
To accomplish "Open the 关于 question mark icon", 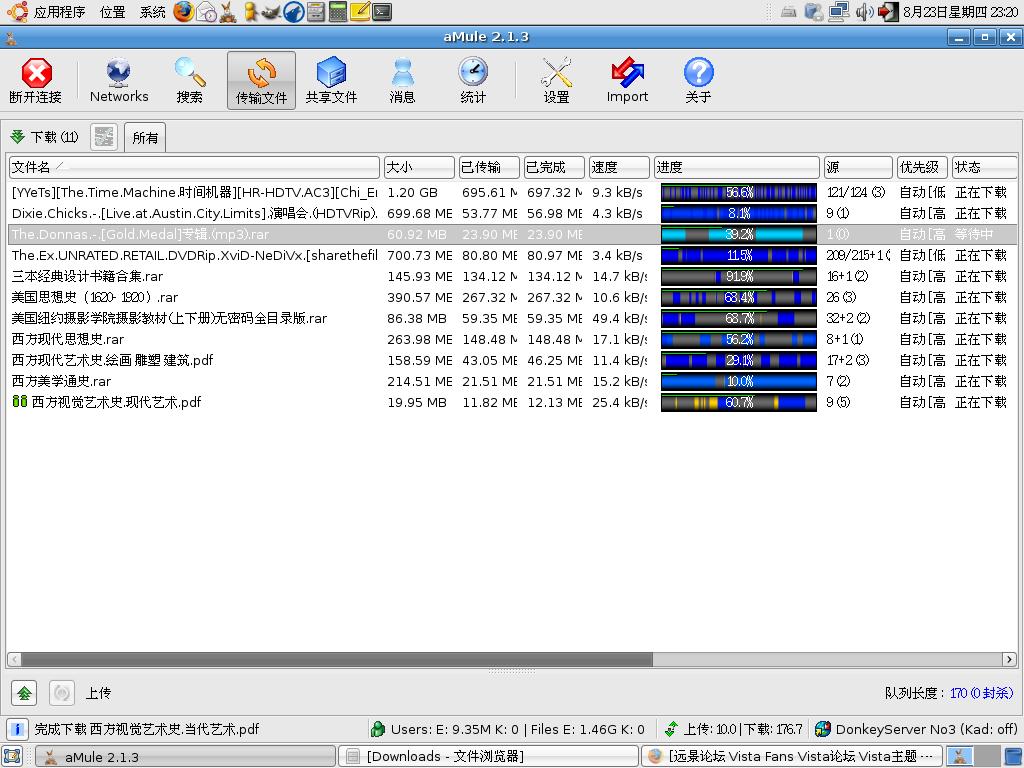I will (698, 72).
